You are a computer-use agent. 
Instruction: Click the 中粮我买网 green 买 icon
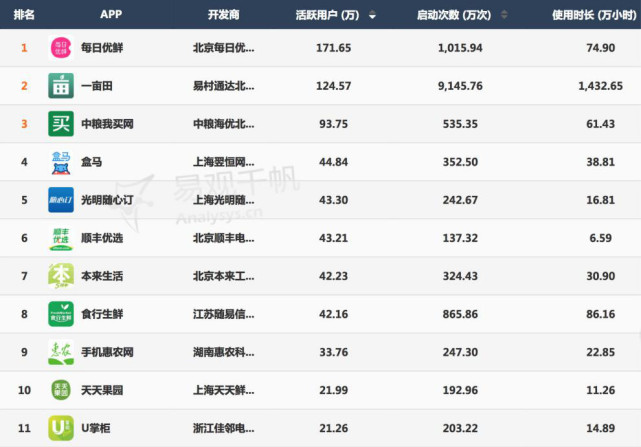pos(61,124)
